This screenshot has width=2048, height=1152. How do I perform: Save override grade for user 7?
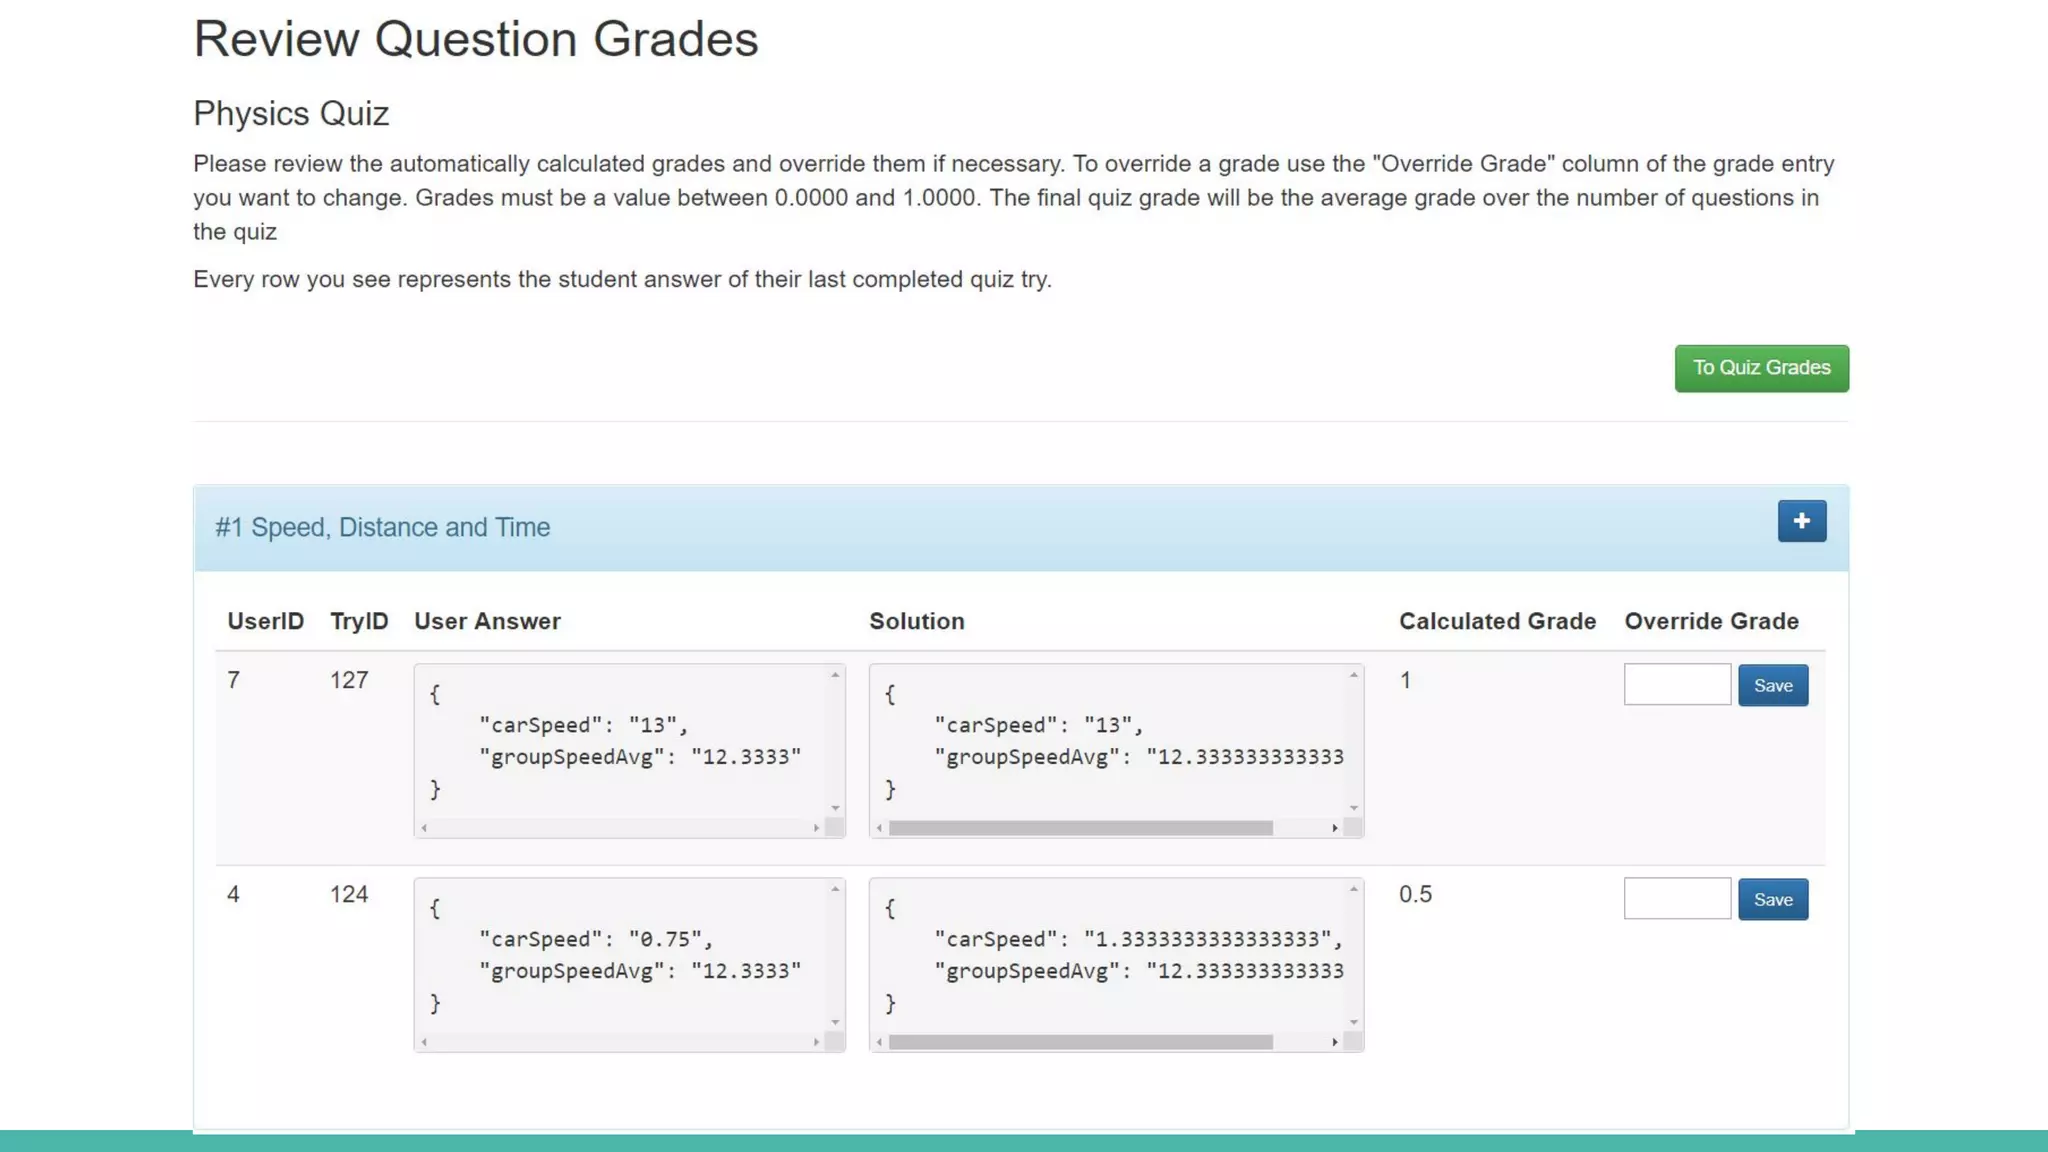(x=1772, y=685)
